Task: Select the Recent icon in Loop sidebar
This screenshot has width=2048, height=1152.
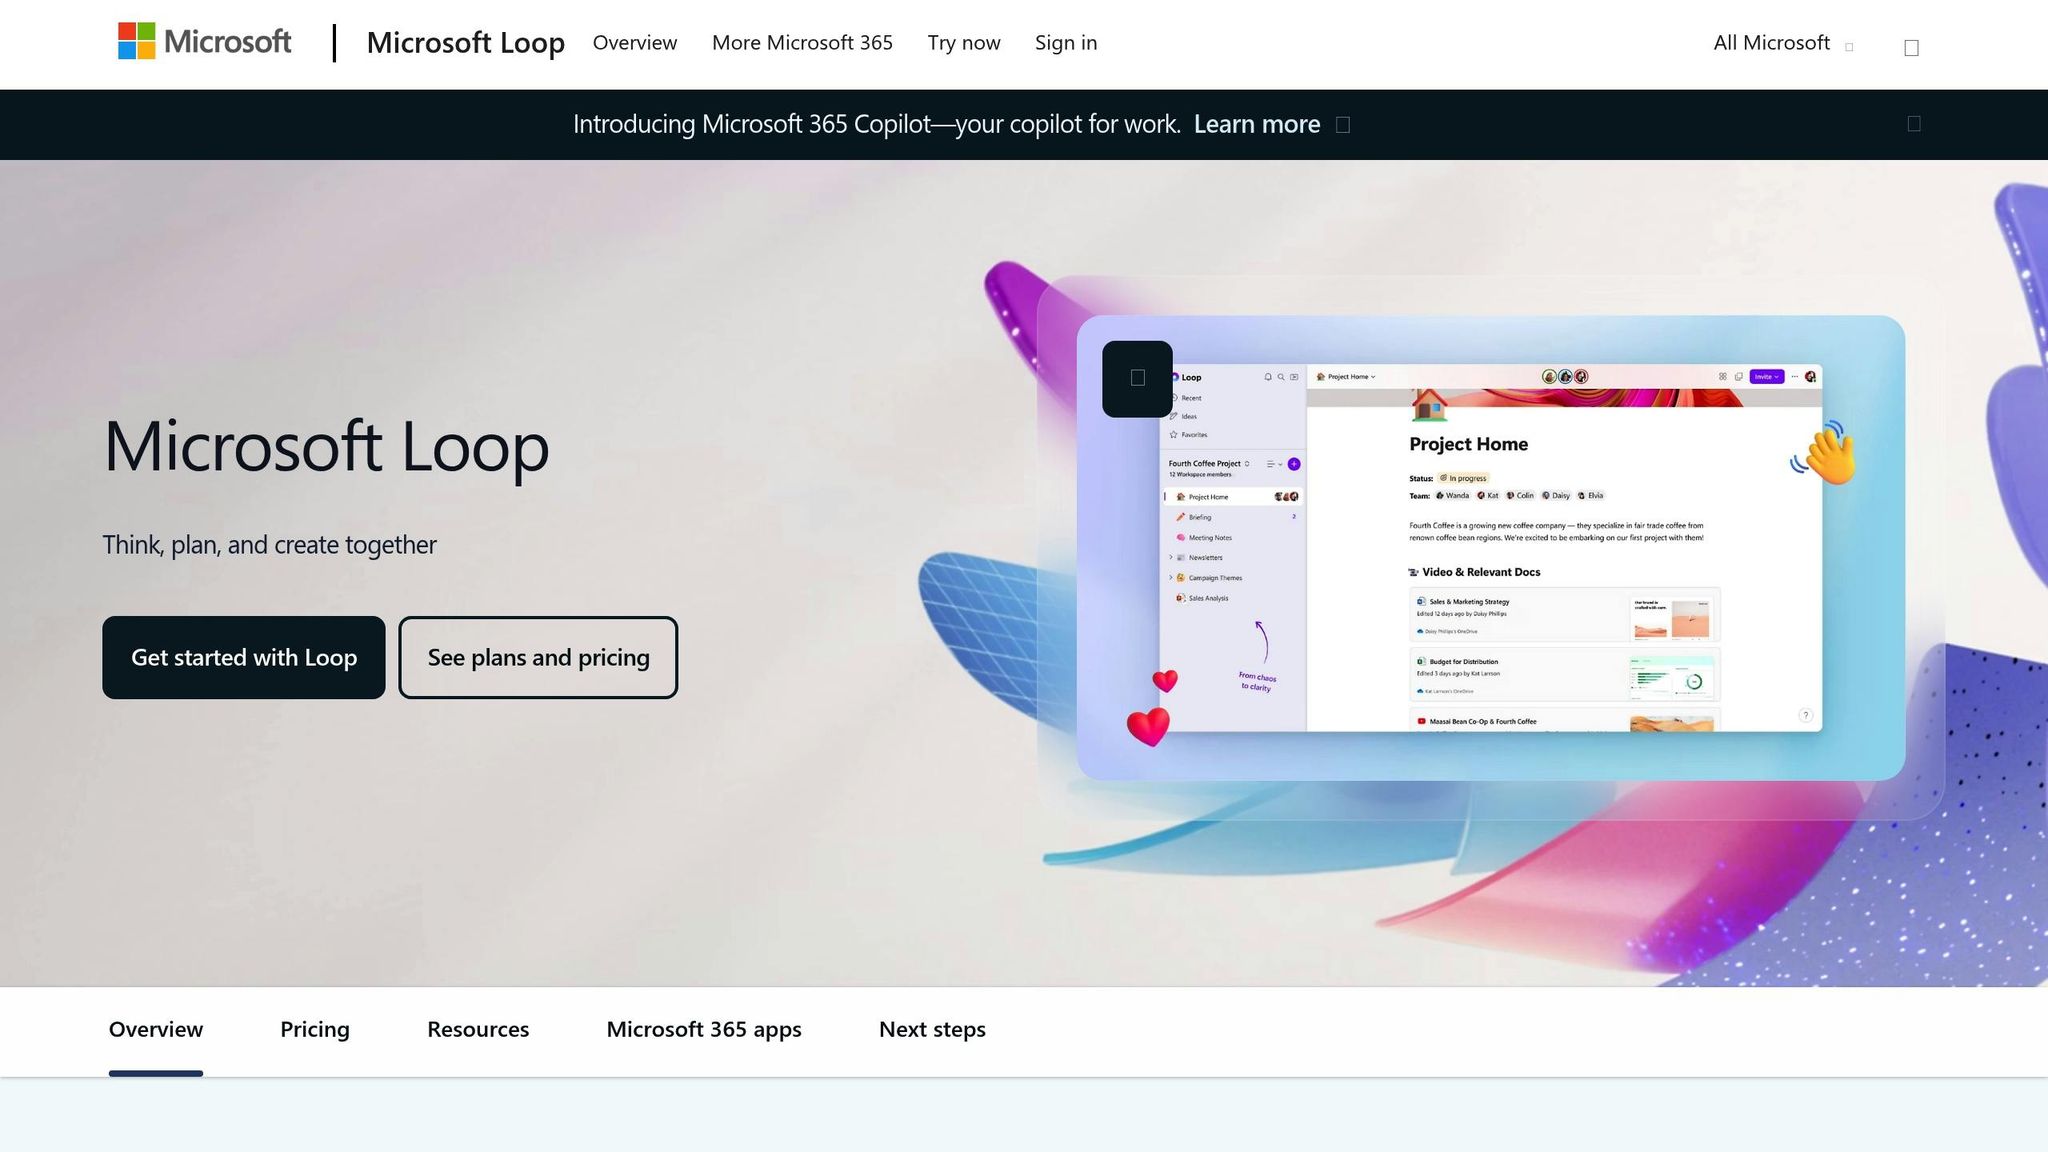Action: coord(1188,398)
